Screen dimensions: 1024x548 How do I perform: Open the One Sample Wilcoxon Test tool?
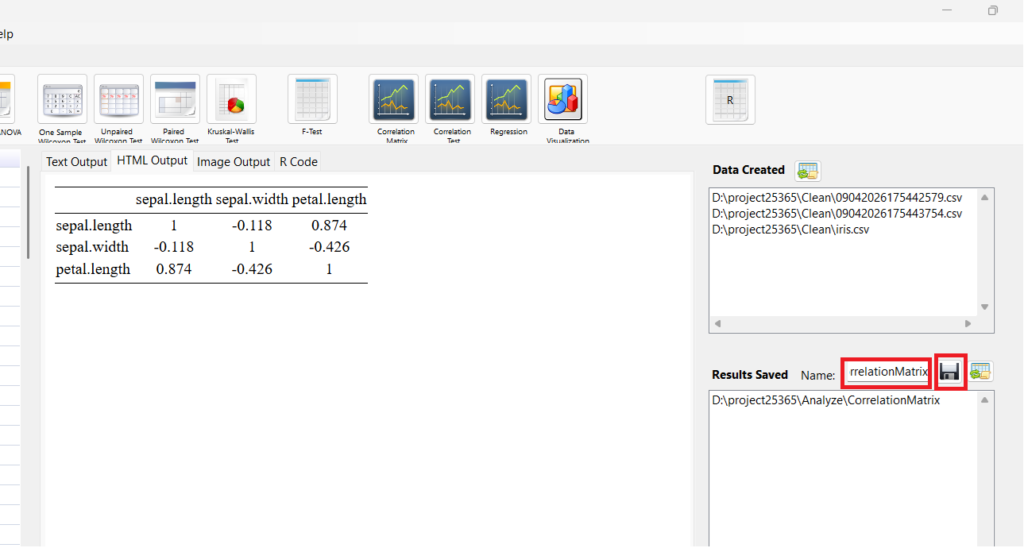tap(62, 100)
